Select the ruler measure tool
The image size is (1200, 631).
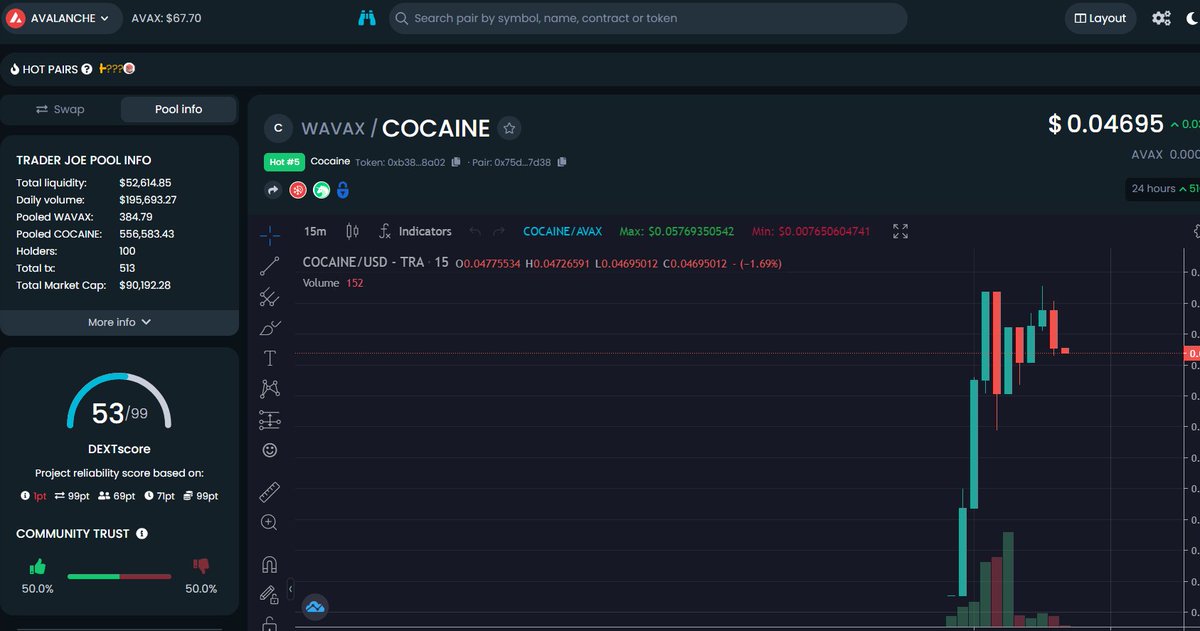coord(269,491)
